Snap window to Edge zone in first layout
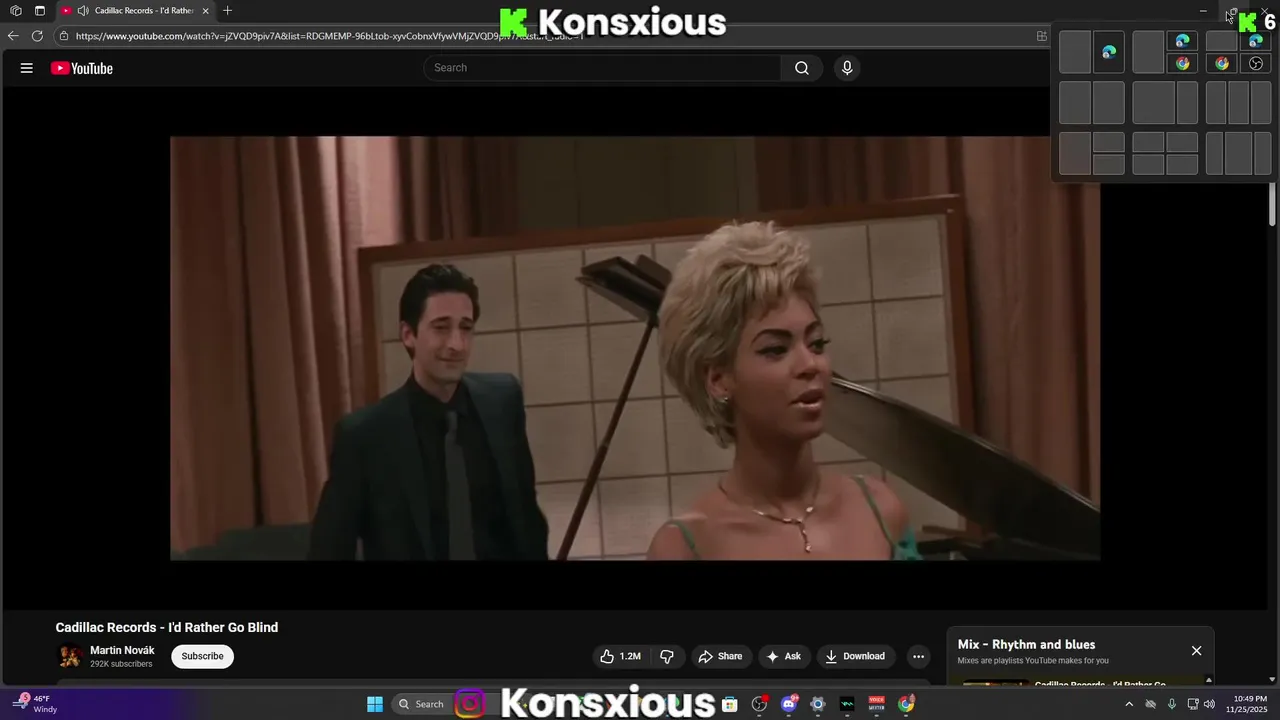Viewport: 1280px width, 720px height. (x=1109, y=52)
